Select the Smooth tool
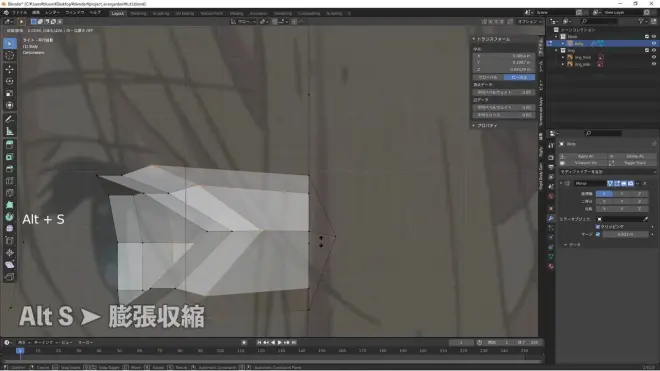Viewport: 660px width, 371px height. click(10, 229)
